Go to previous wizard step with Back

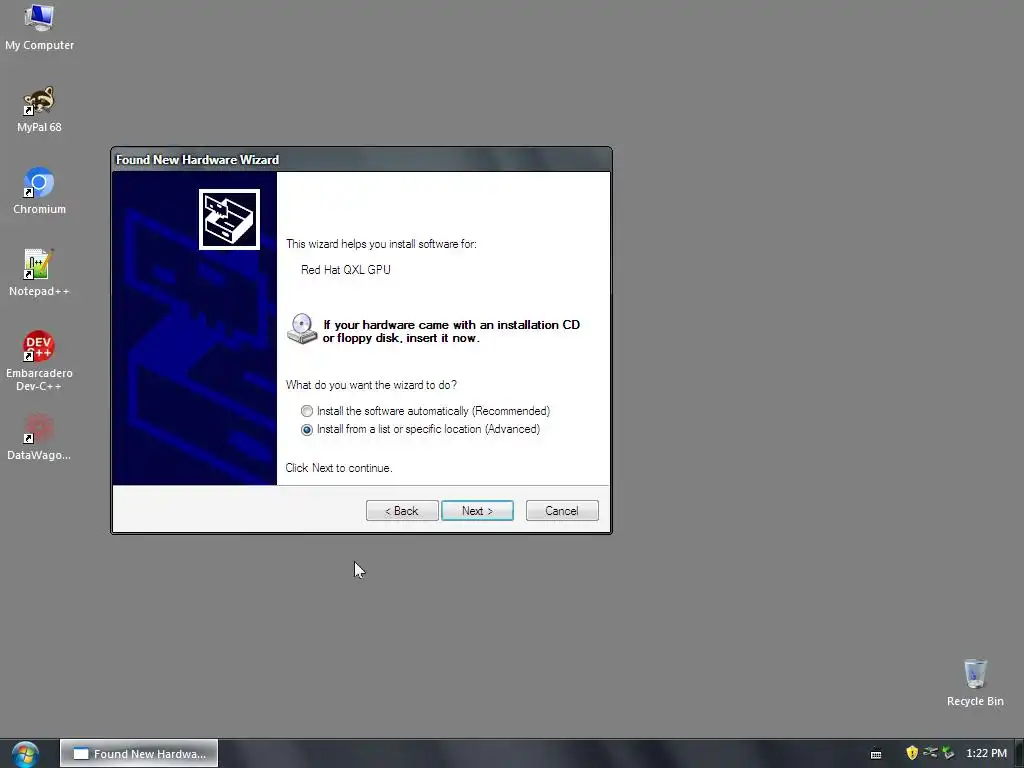[x=402, y=511]
